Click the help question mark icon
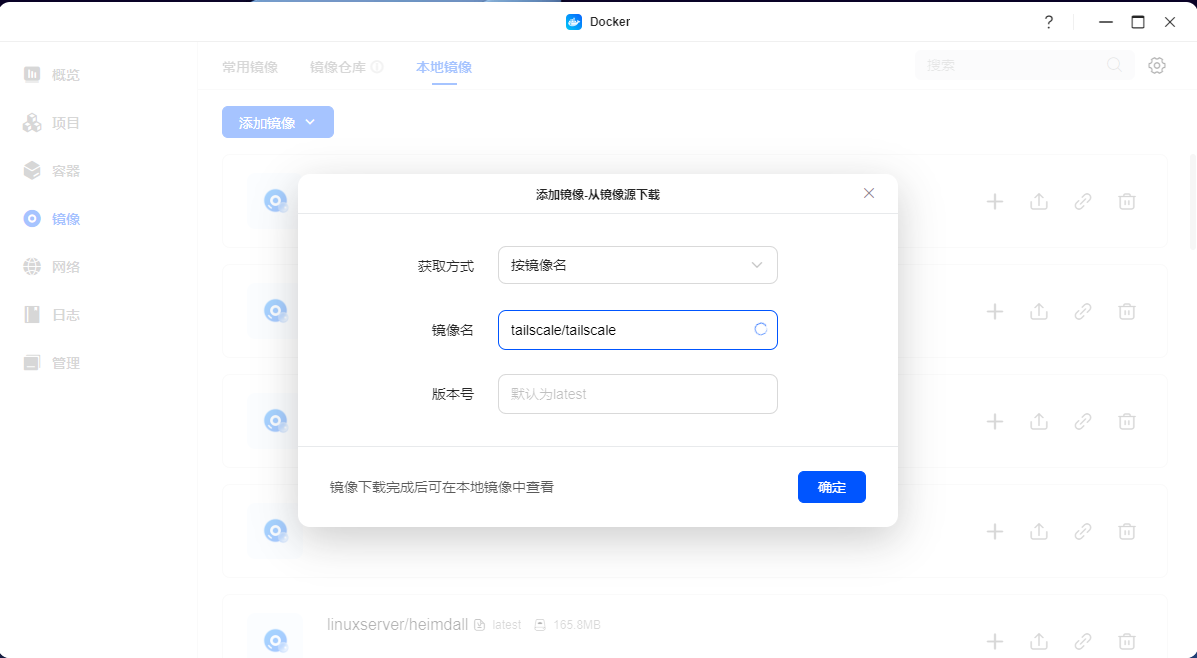 click(x=1049, y=22)
